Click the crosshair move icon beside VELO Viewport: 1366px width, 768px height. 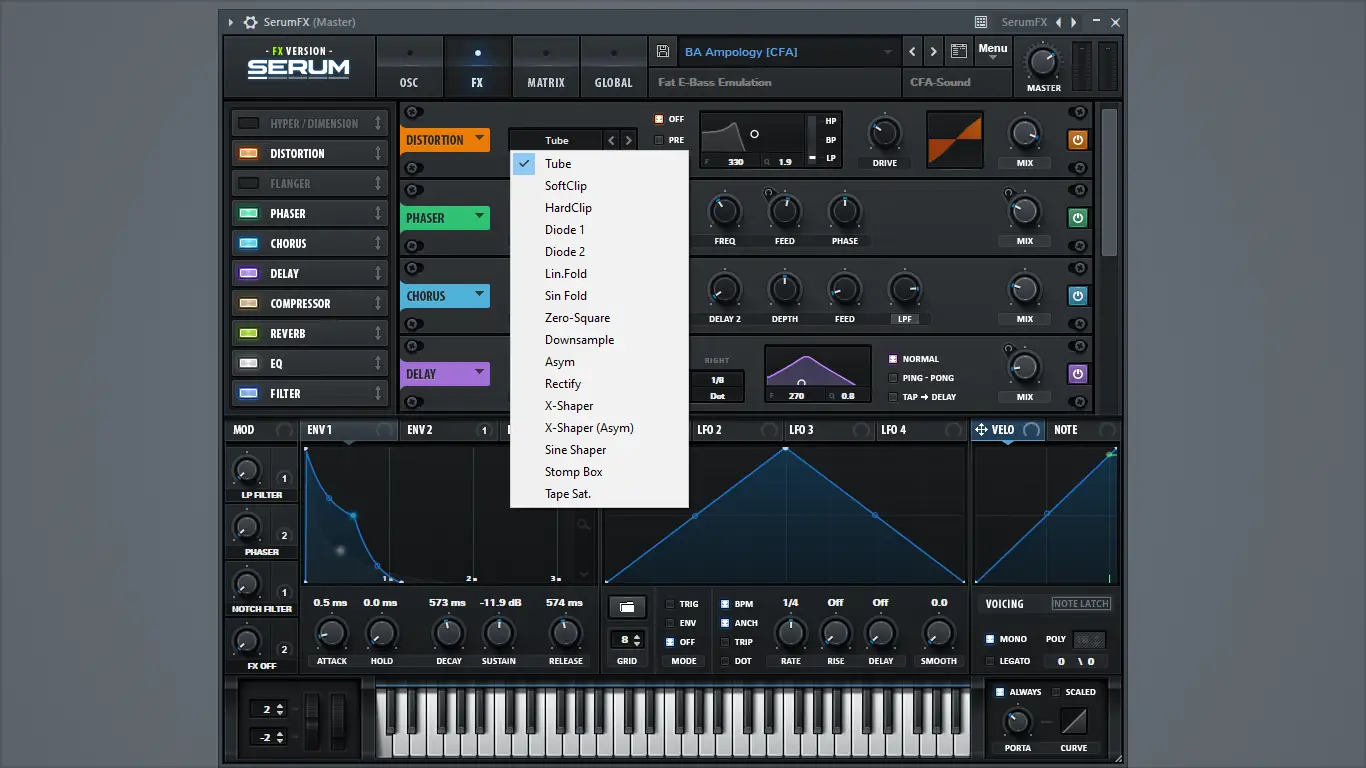pos(982,430)
